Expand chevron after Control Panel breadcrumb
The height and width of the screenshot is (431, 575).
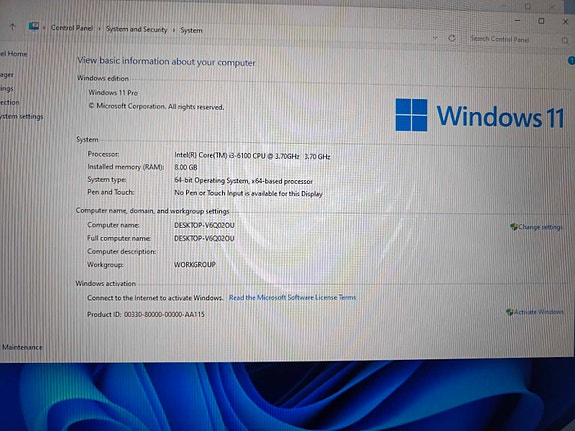99,29
